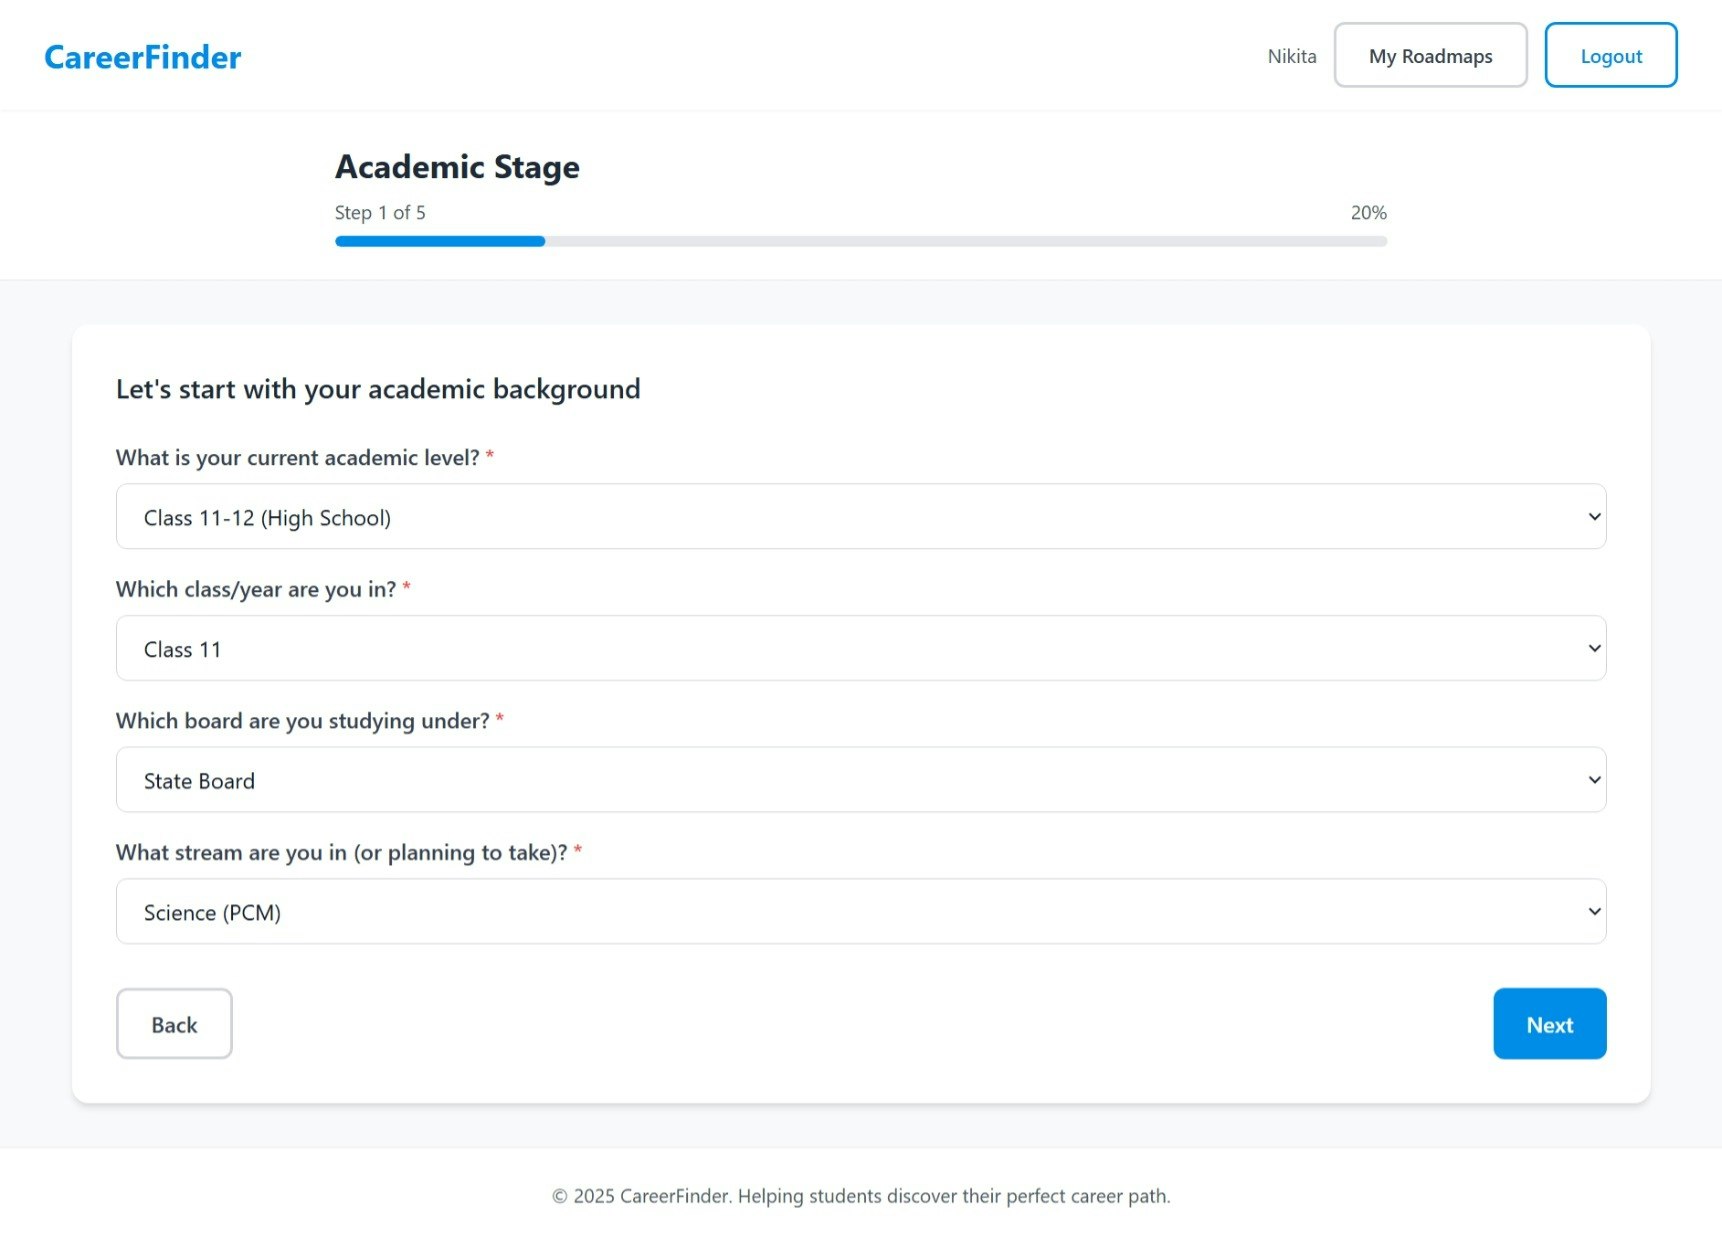Open My Roadmaps
1722x1240 pixels.
pos(1430,55)
